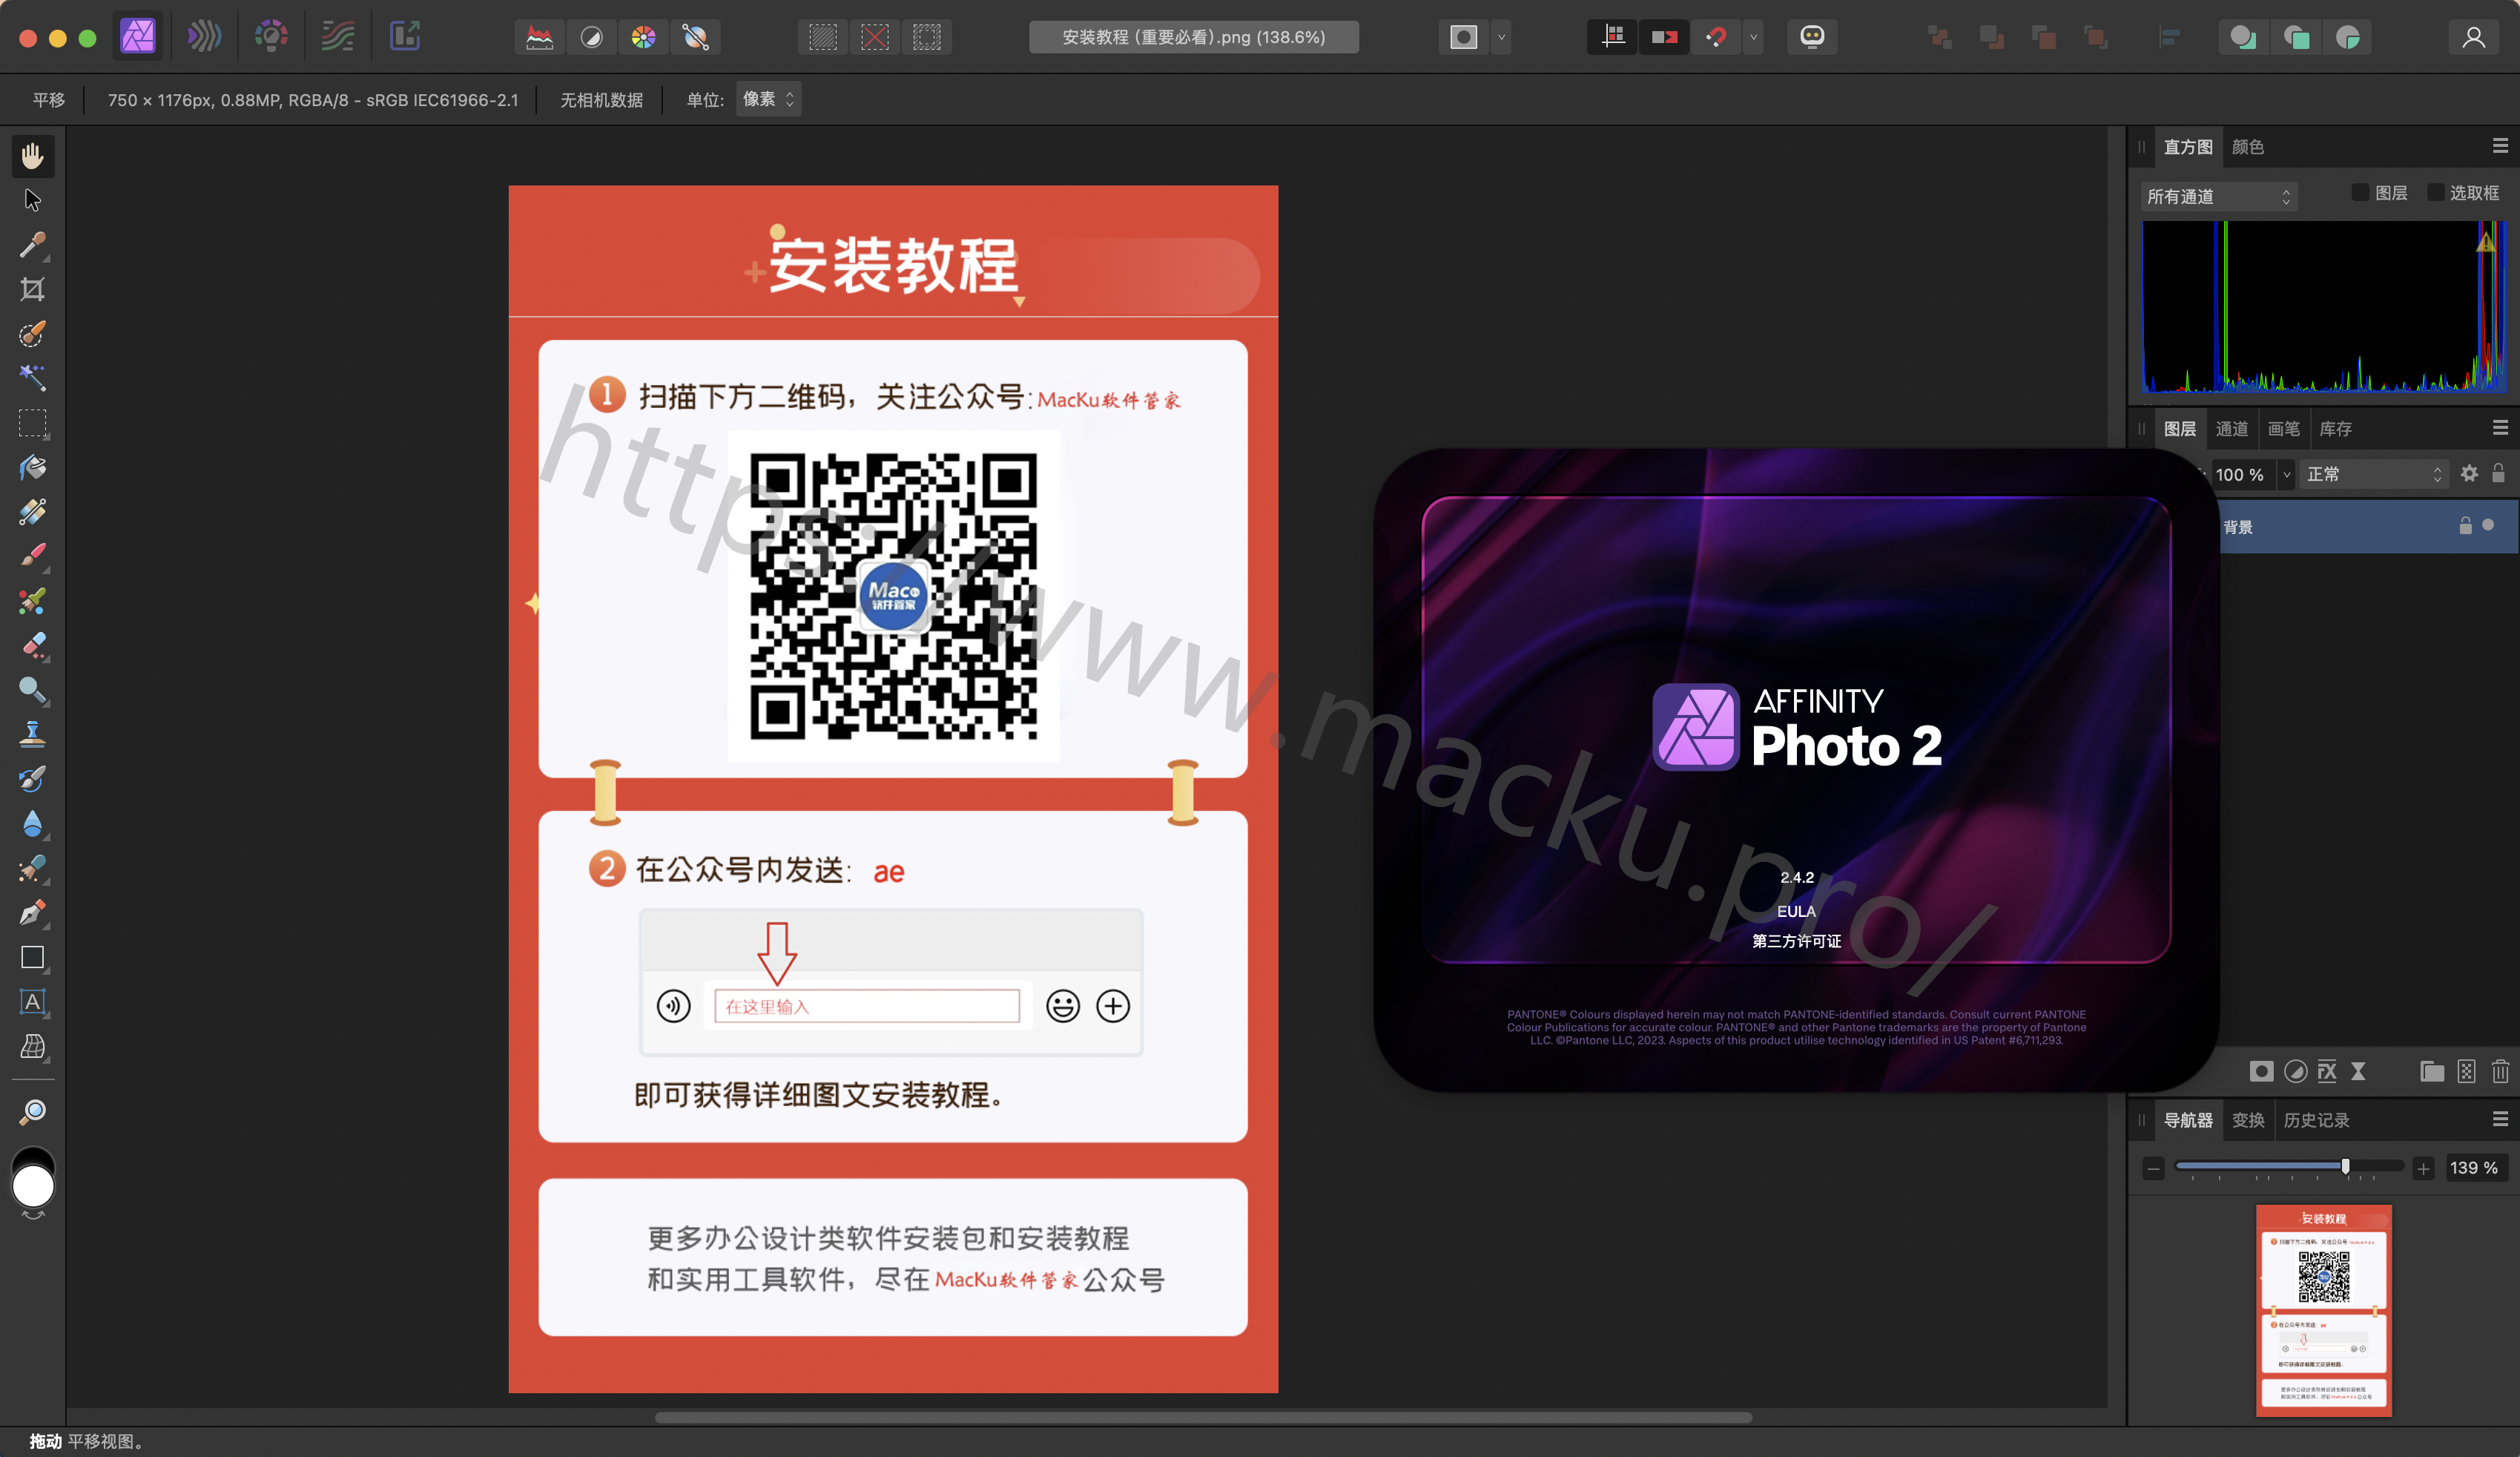
Task: Select the Hand pan tool
Action: pos(32,156)
